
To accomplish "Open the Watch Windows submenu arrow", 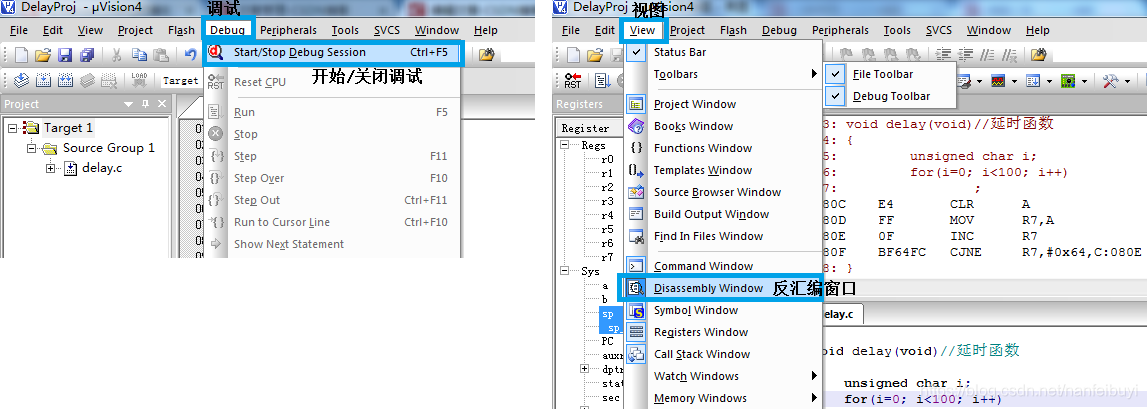I will point(814,376).
